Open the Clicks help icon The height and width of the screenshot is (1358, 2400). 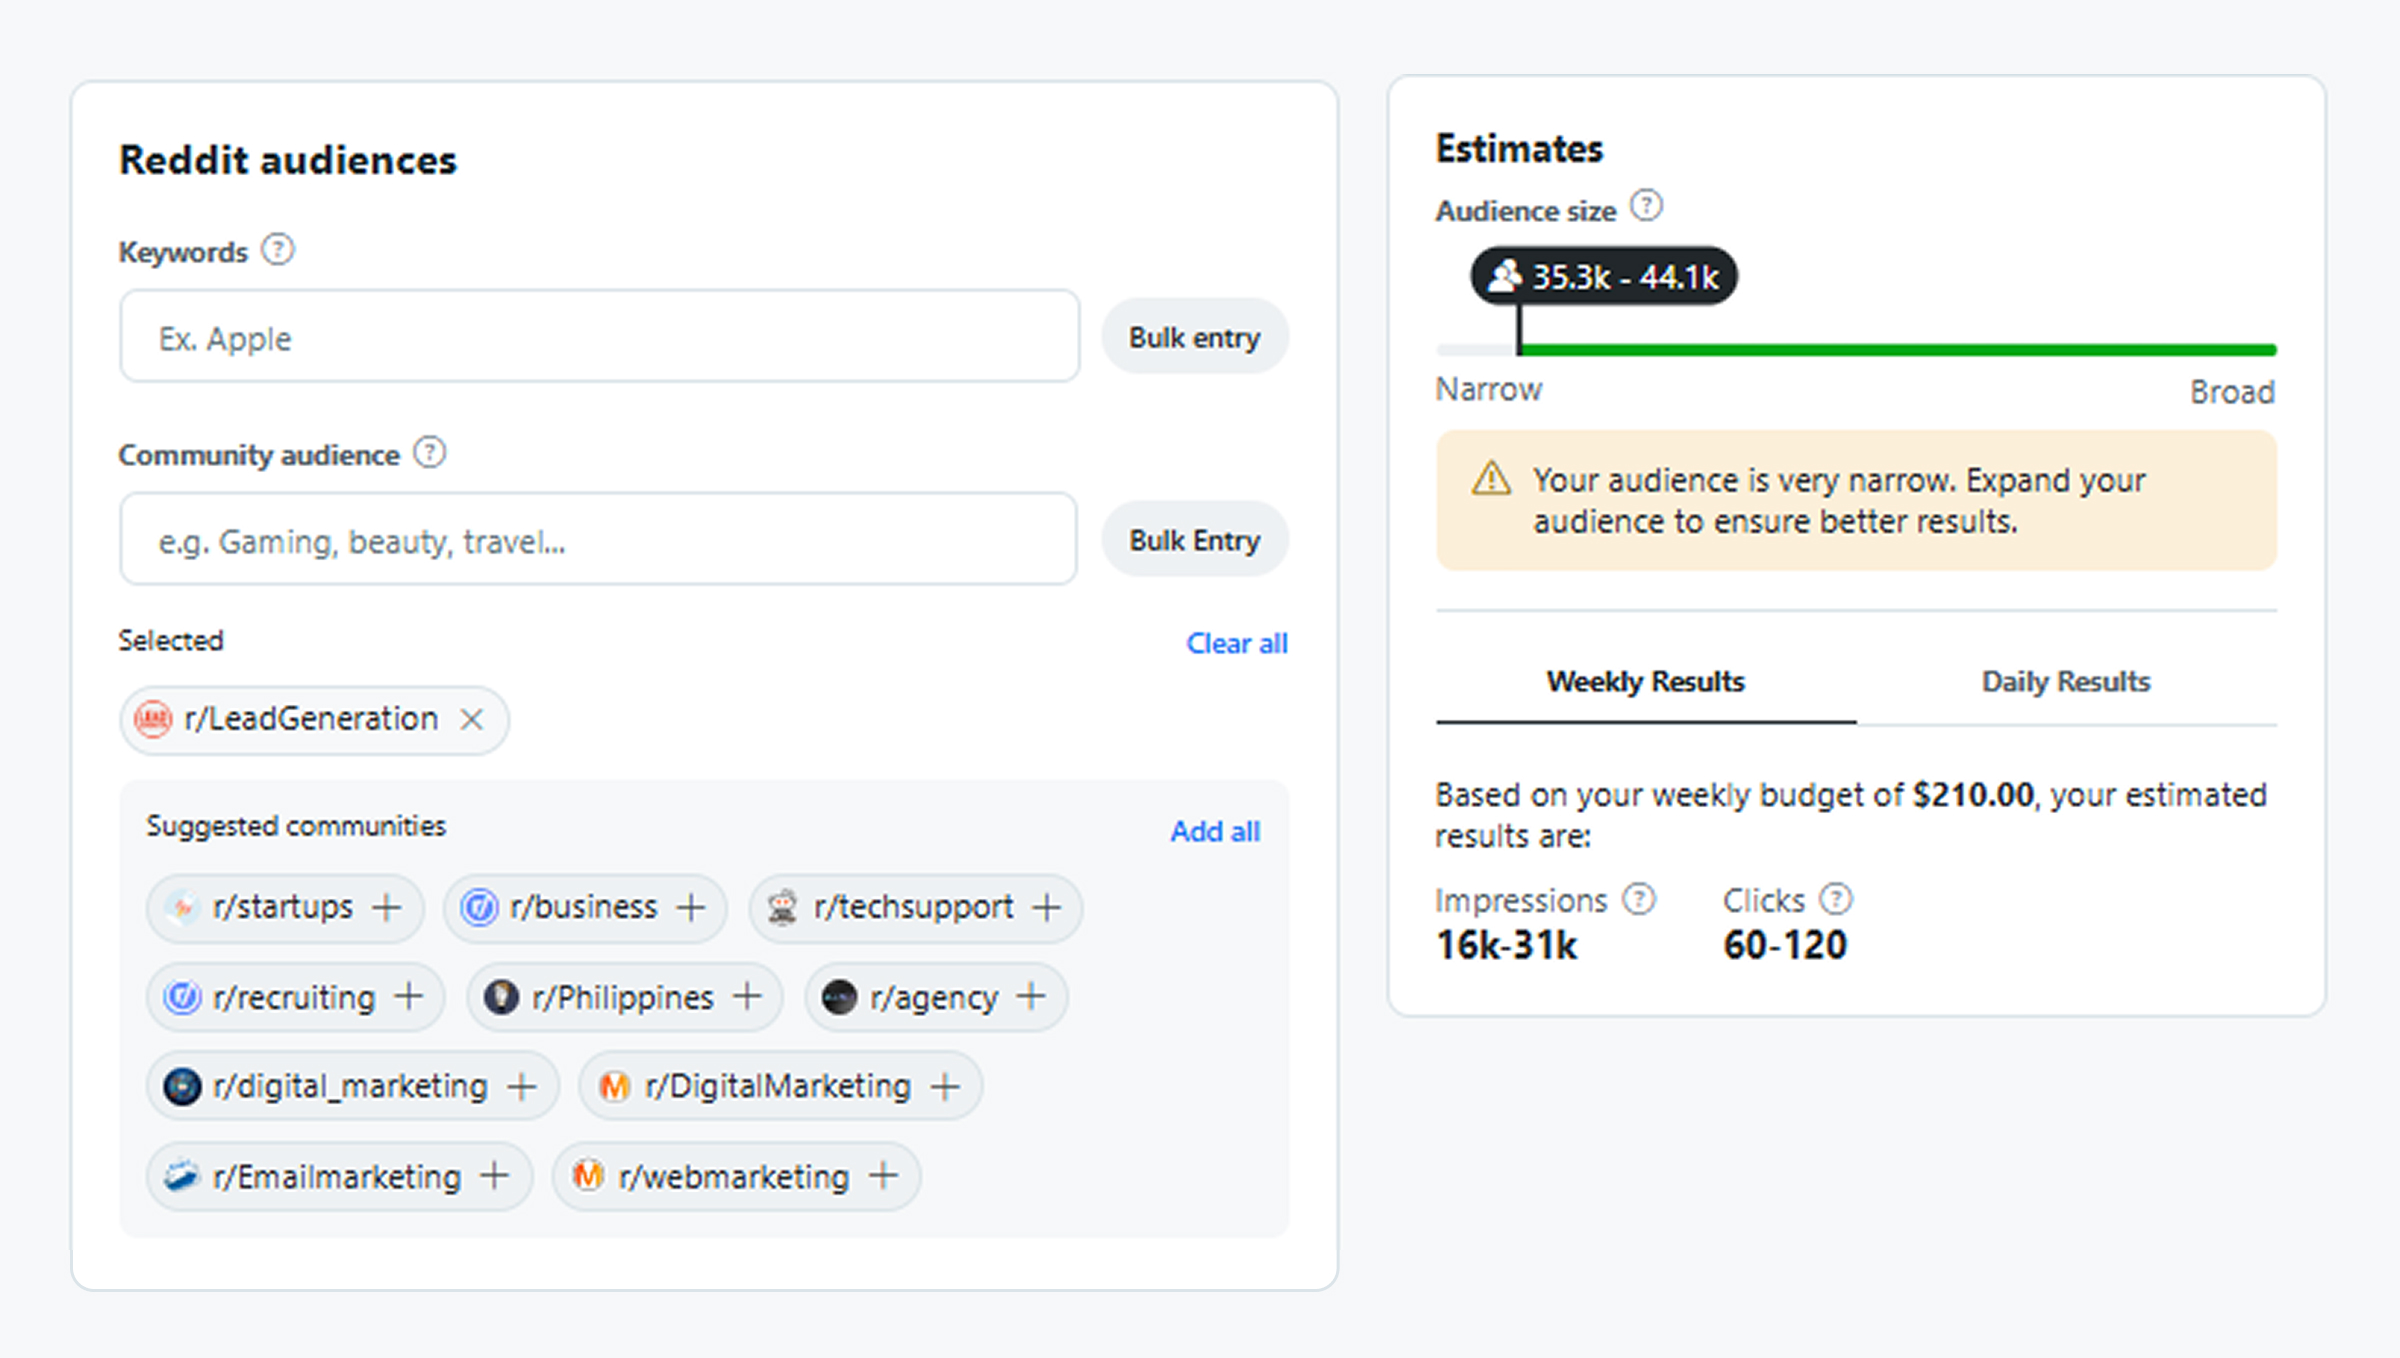coord(1836,899)
